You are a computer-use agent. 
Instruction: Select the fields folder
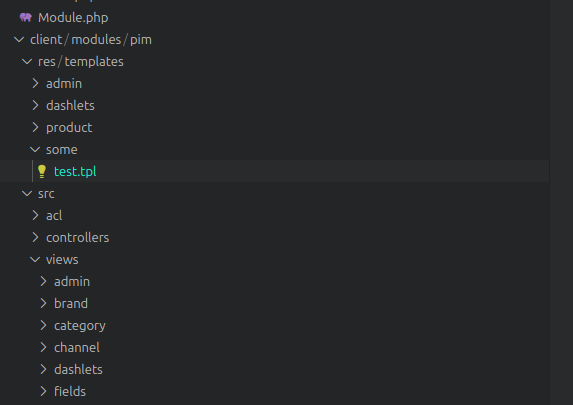coord(70,391)
